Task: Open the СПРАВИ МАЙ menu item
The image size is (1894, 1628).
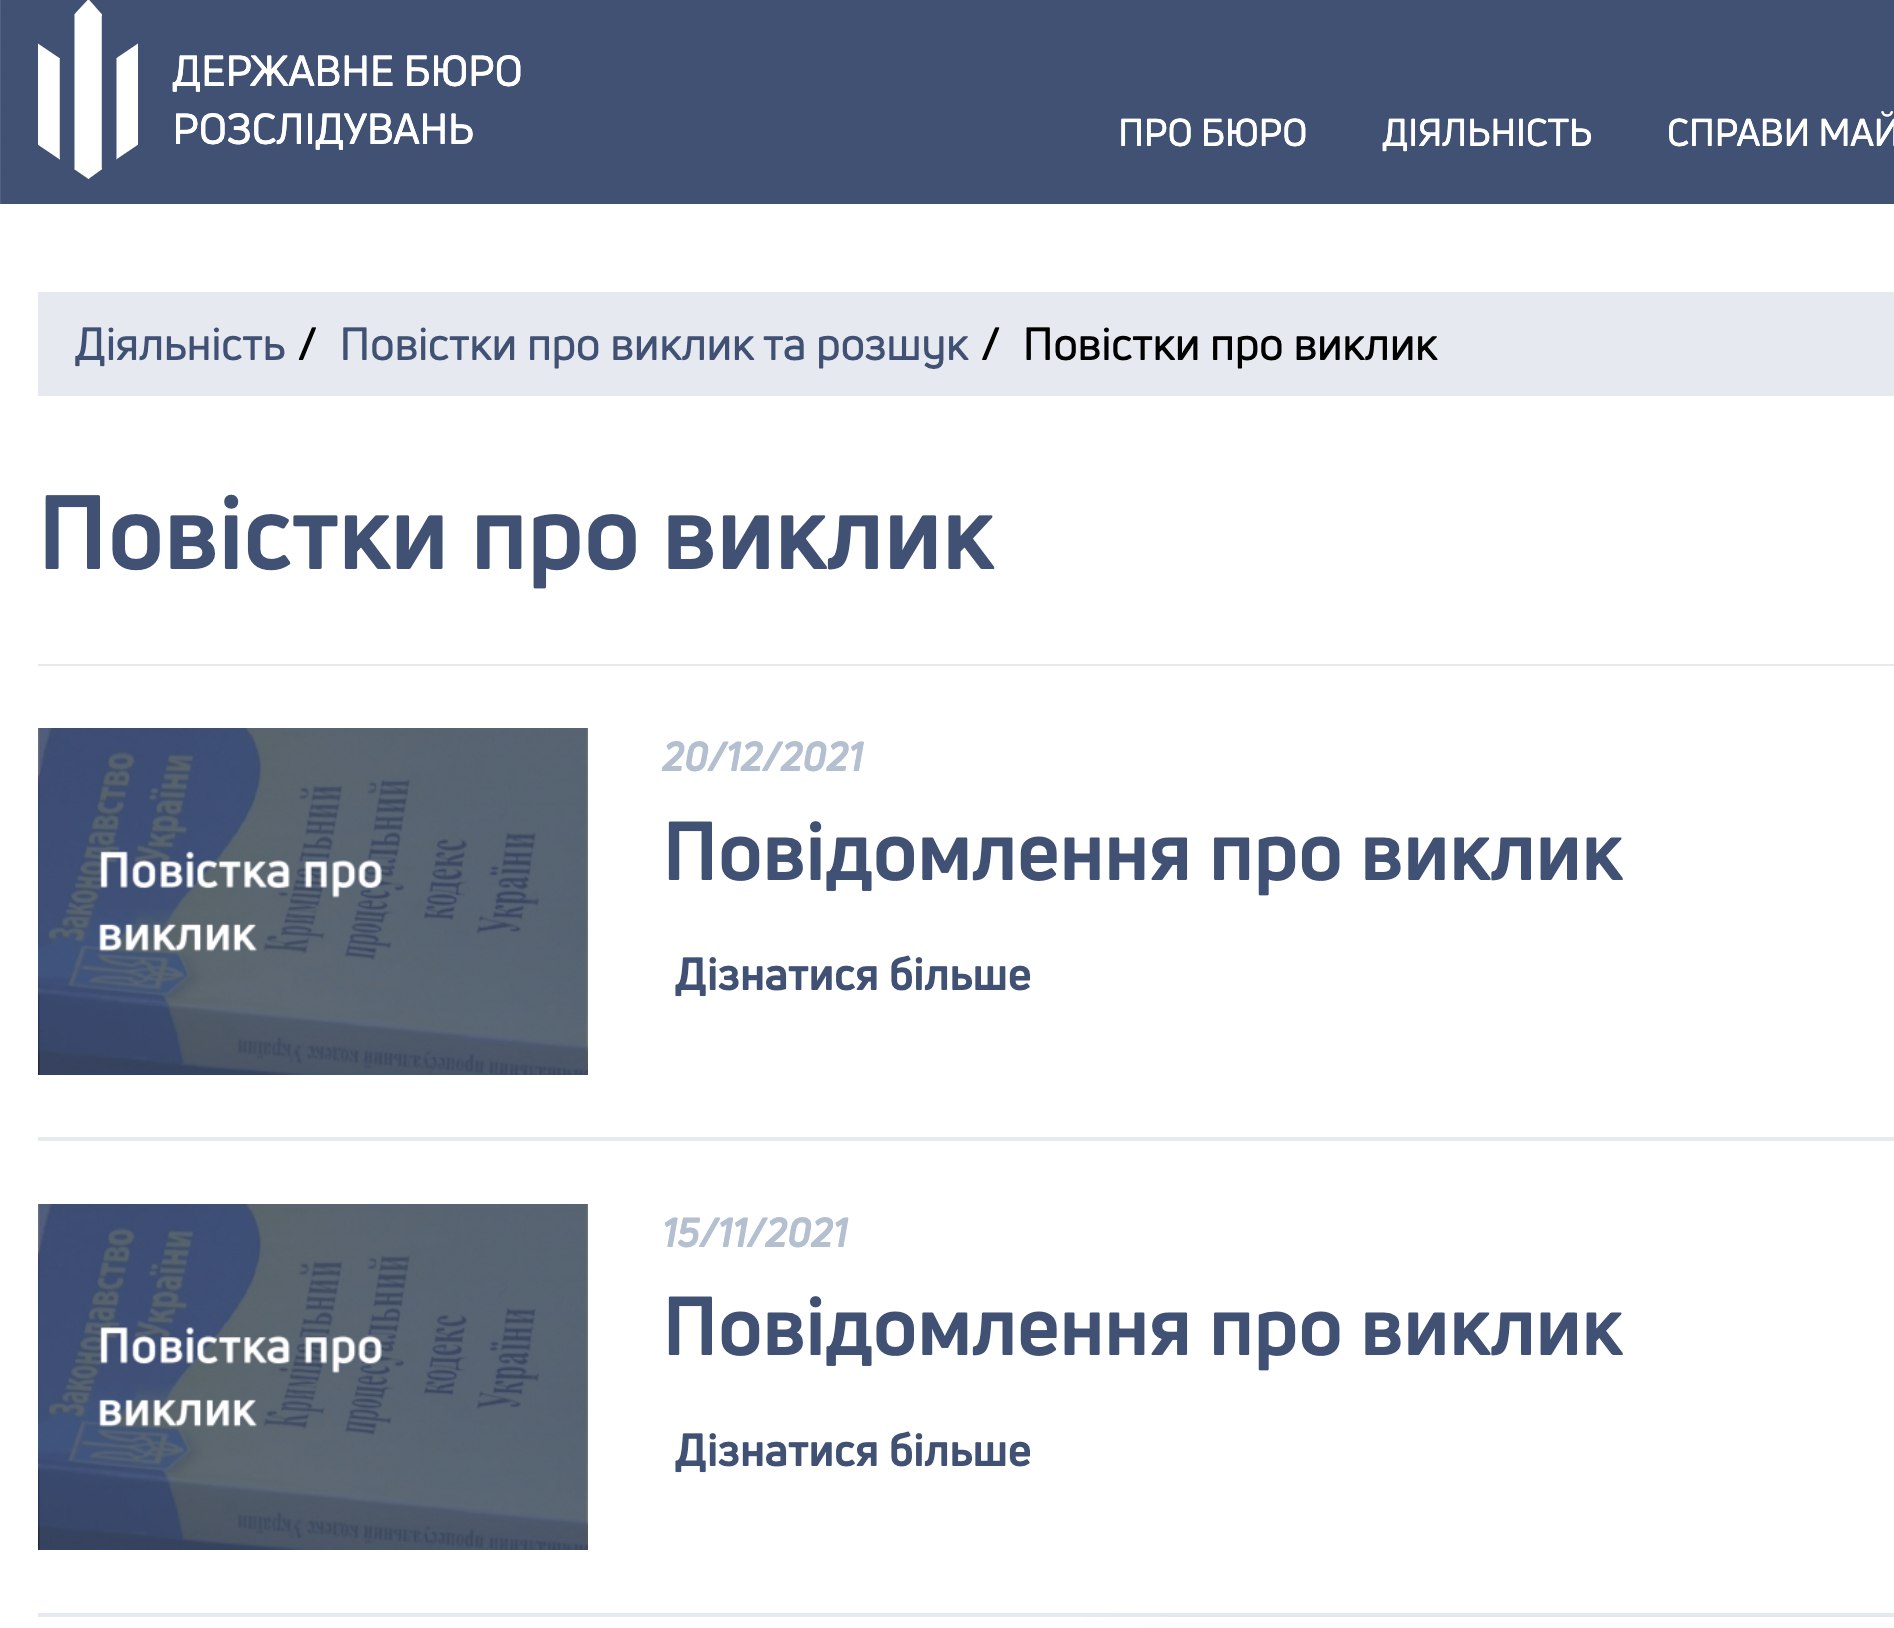Action: pyautogui.click(x=1780, y=133)
